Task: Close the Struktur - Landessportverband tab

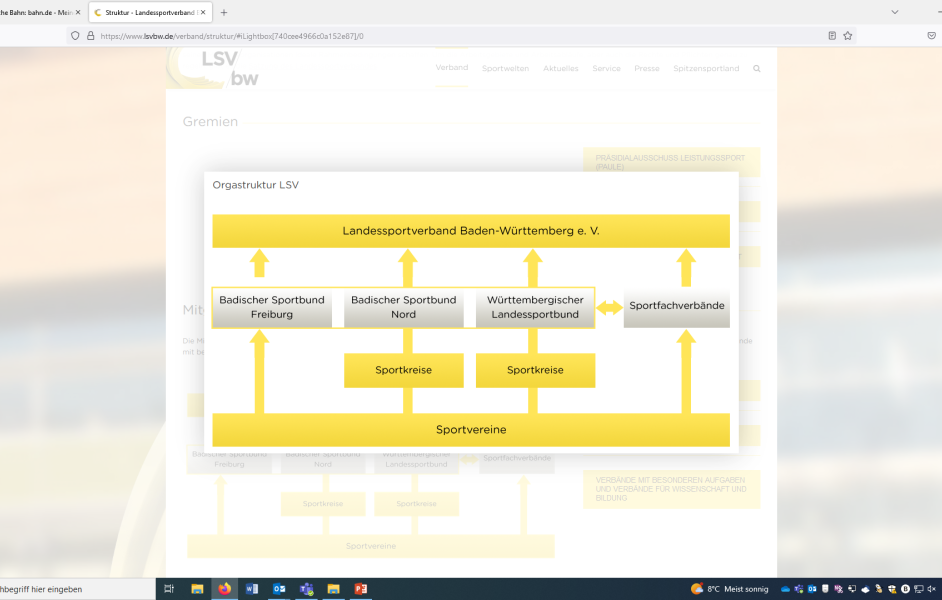Action: 203,12
